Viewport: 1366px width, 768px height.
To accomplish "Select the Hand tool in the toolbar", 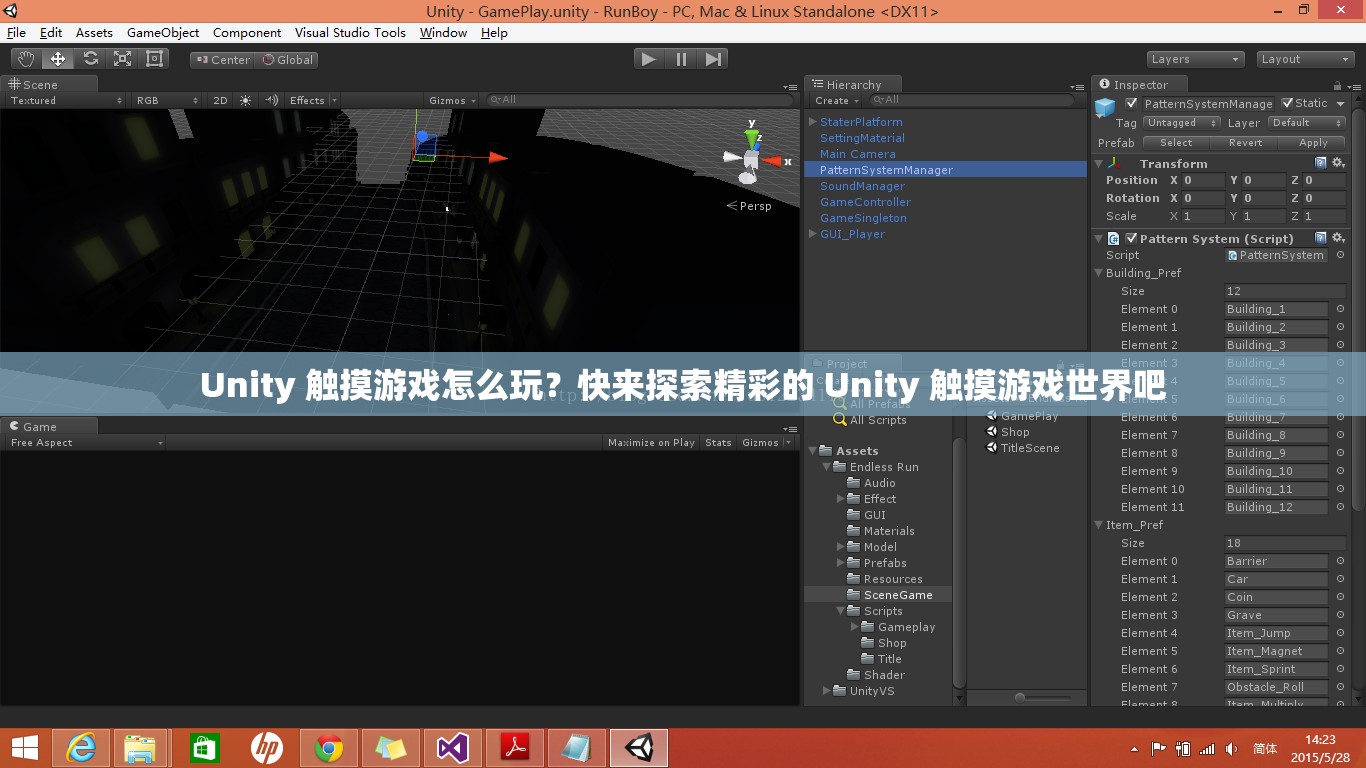I will [x=26, y=59].
